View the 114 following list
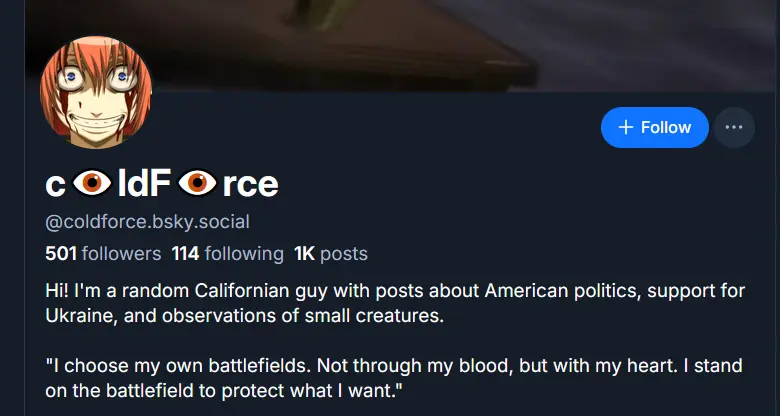This screenshot has width=780, height=416. click(x=226, y=254)
